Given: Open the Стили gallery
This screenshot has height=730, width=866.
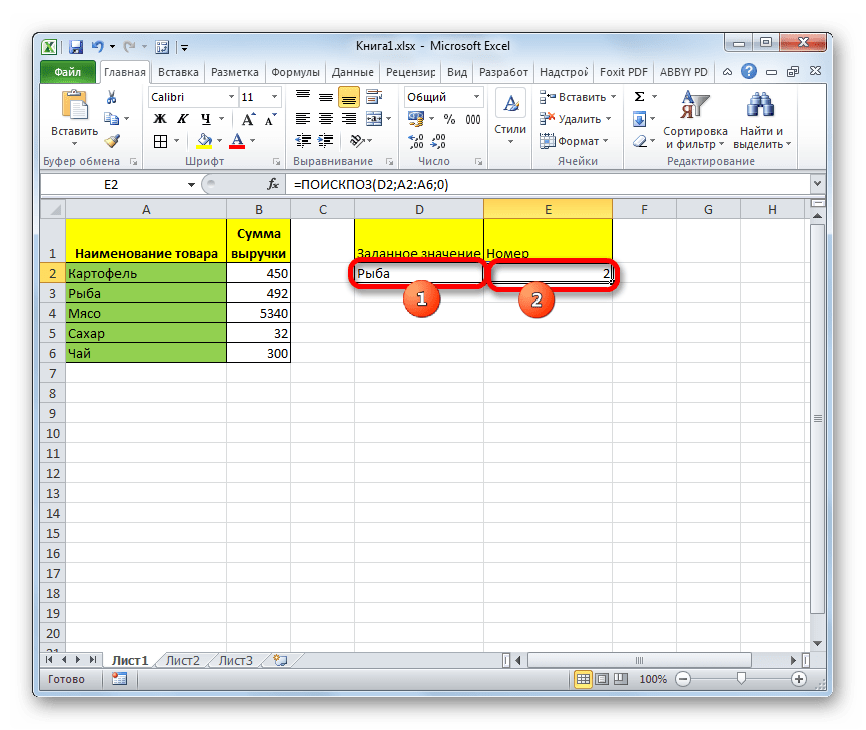Looking at the screenshot, I should click(510, 118).
